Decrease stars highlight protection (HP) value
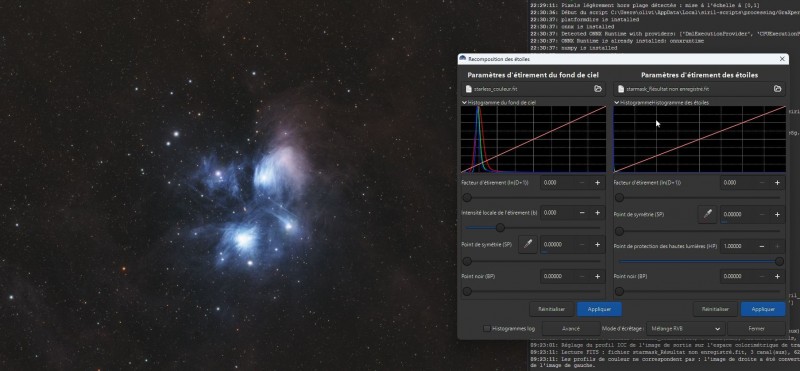This screenshot has width=800, height=371. pyautogui.click(x=762, y=246)
